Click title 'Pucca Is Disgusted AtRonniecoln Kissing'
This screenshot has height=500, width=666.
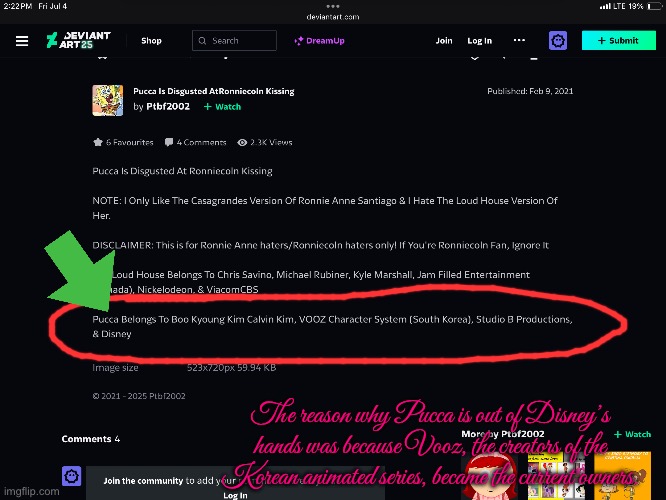214,91
